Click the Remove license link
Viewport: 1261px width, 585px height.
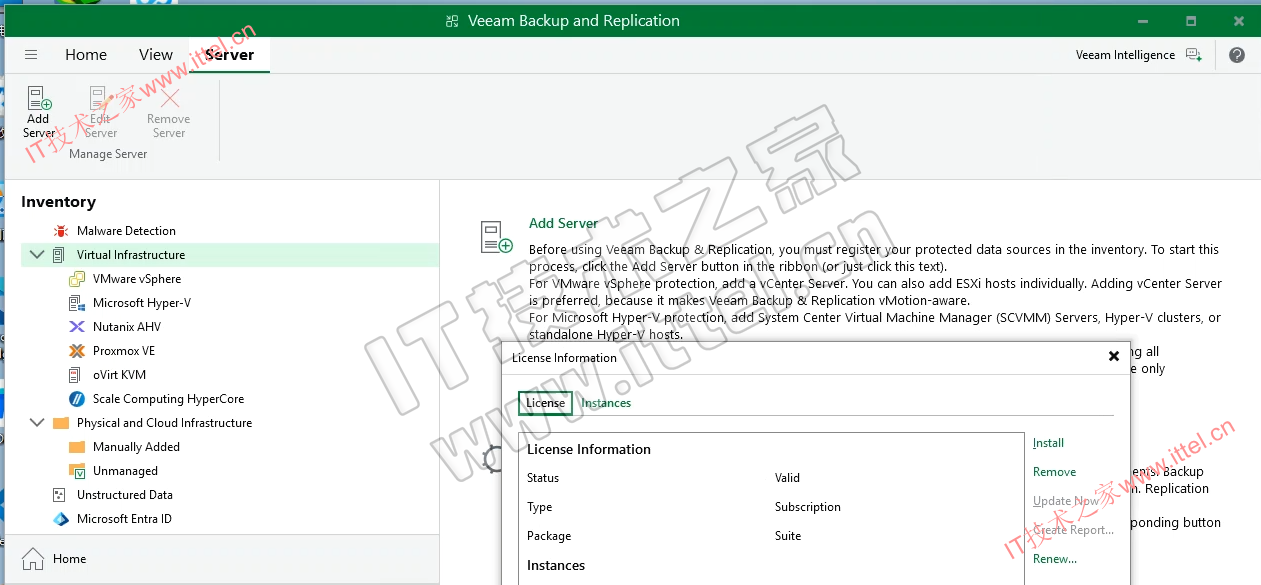click(1054, 472)
